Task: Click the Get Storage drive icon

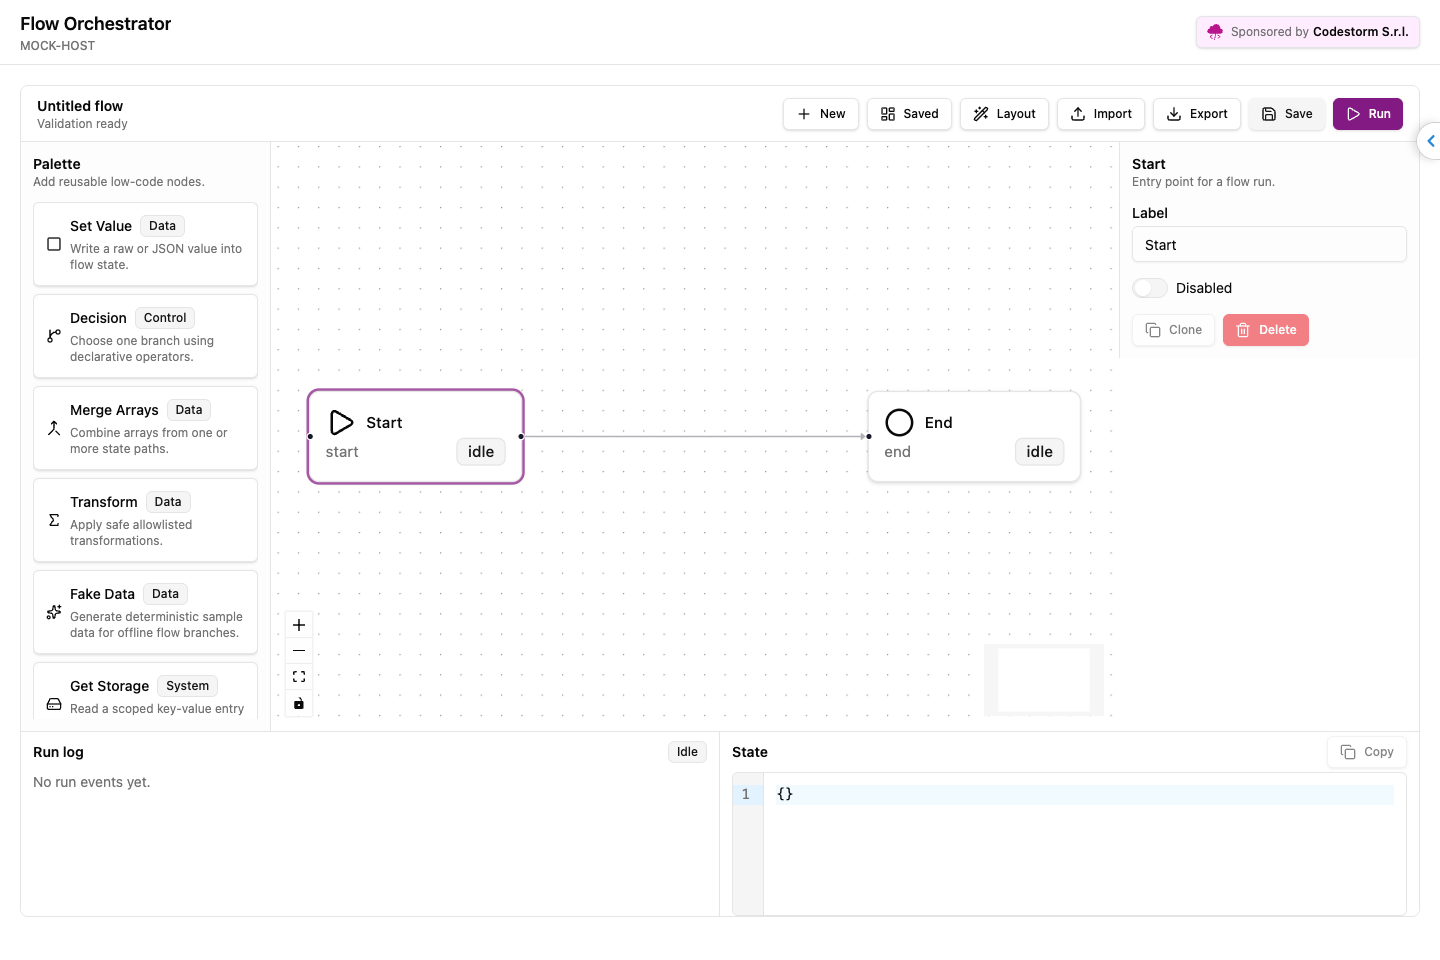Action: pos(54,704)
